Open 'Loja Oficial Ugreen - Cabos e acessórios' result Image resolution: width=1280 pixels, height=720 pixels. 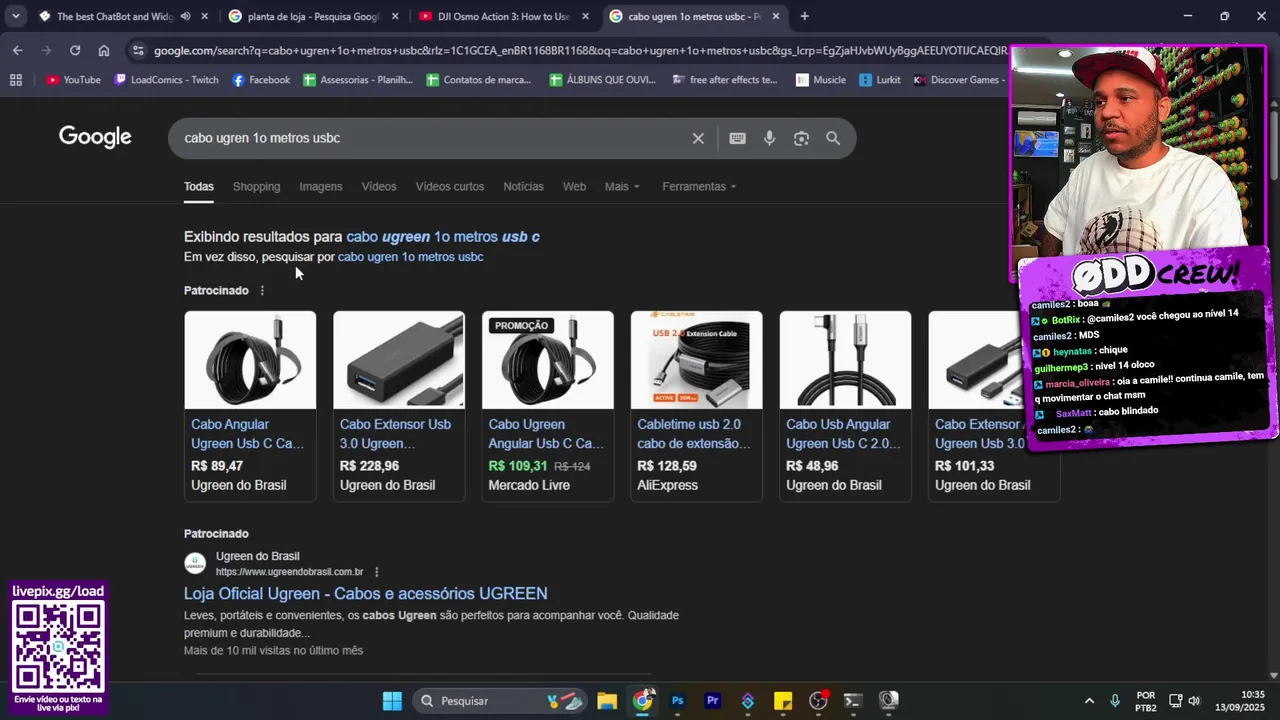tap(366, 593)
